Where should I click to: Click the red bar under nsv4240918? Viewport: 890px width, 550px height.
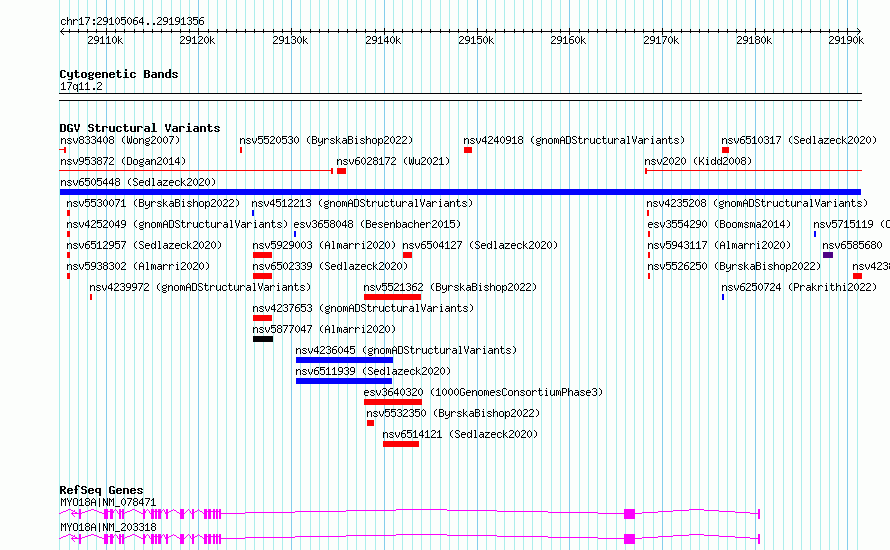[468, 150]
